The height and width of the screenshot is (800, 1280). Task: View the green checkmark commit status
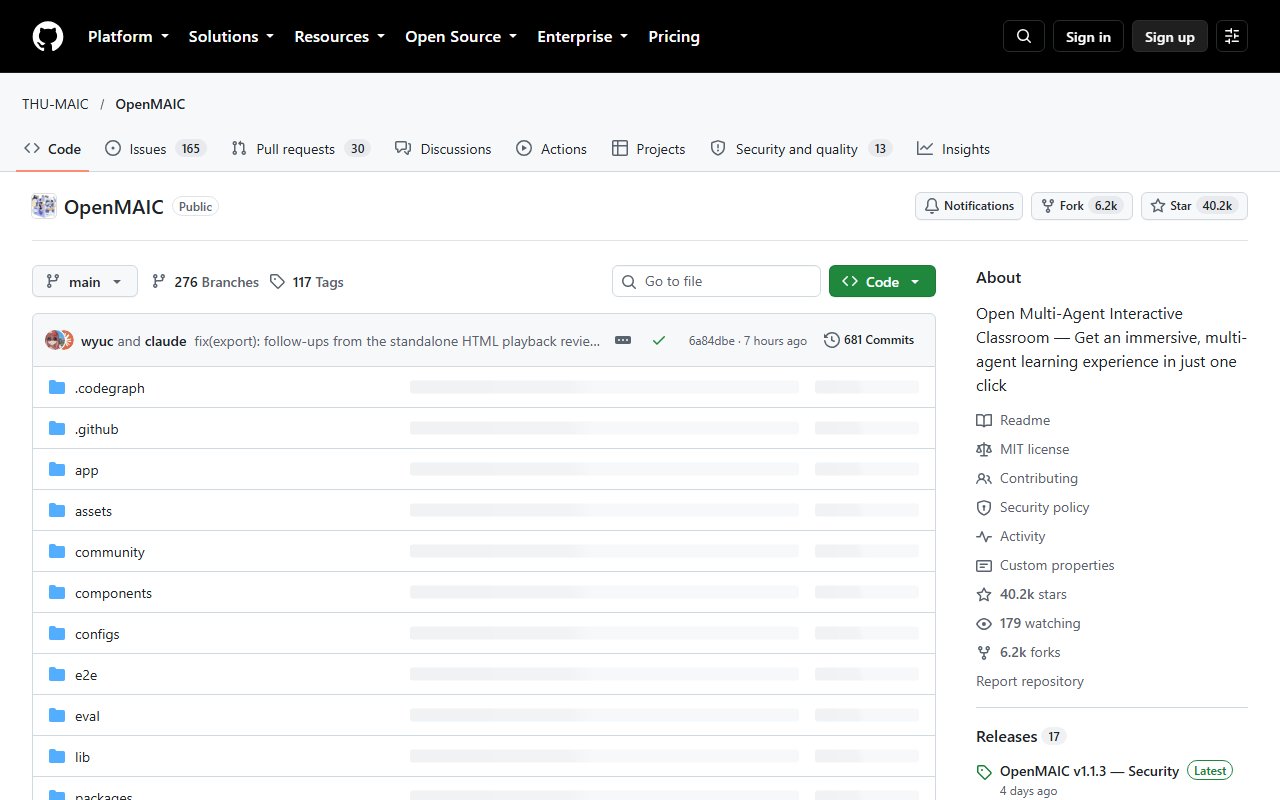658,340
